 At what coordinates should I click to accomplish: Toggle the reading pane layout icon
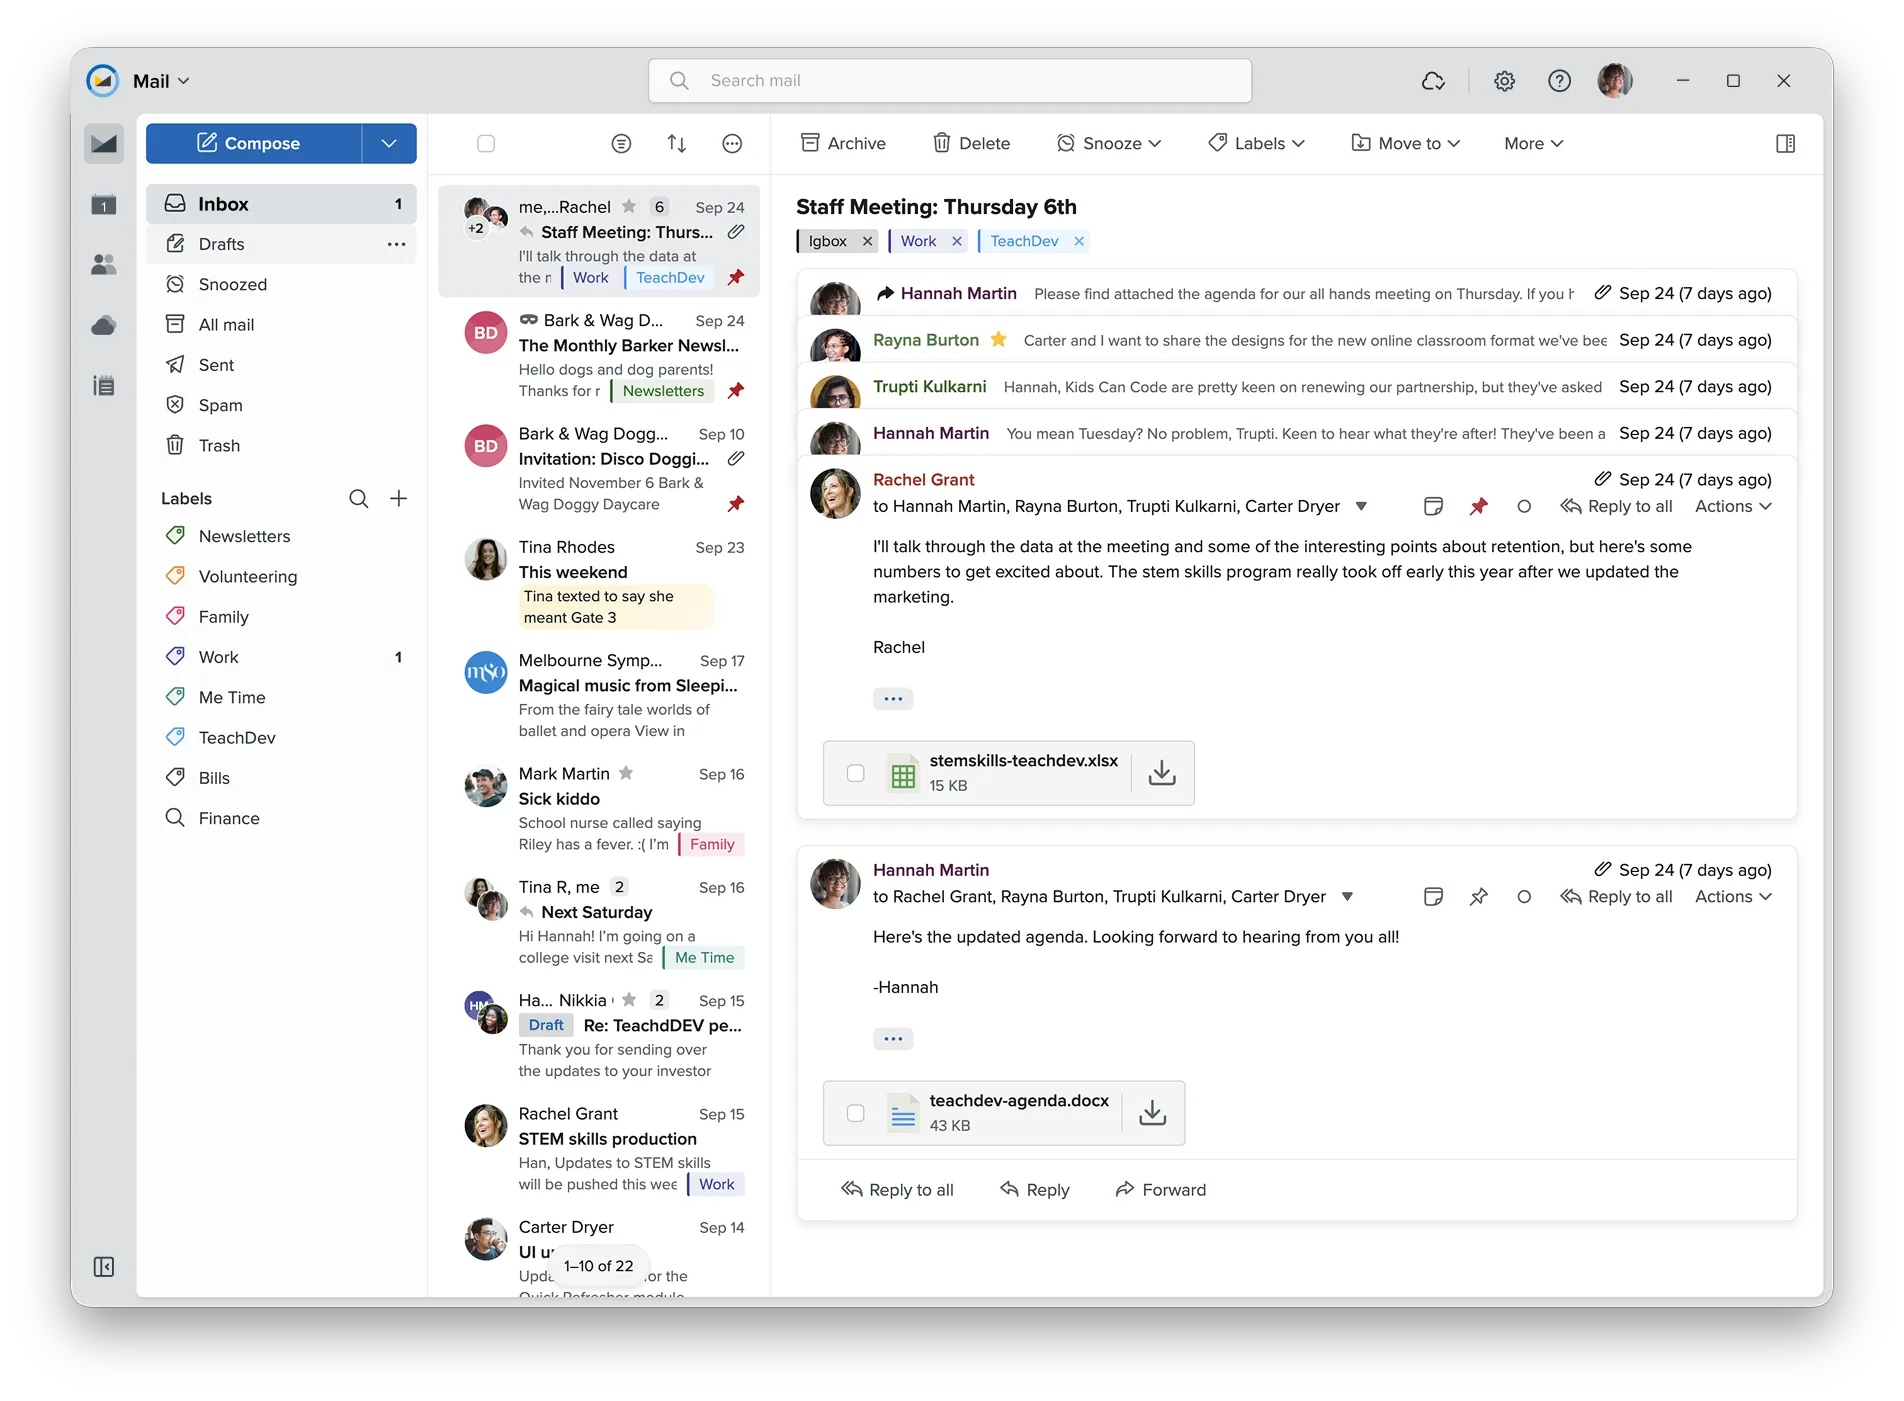(1785, 144)
